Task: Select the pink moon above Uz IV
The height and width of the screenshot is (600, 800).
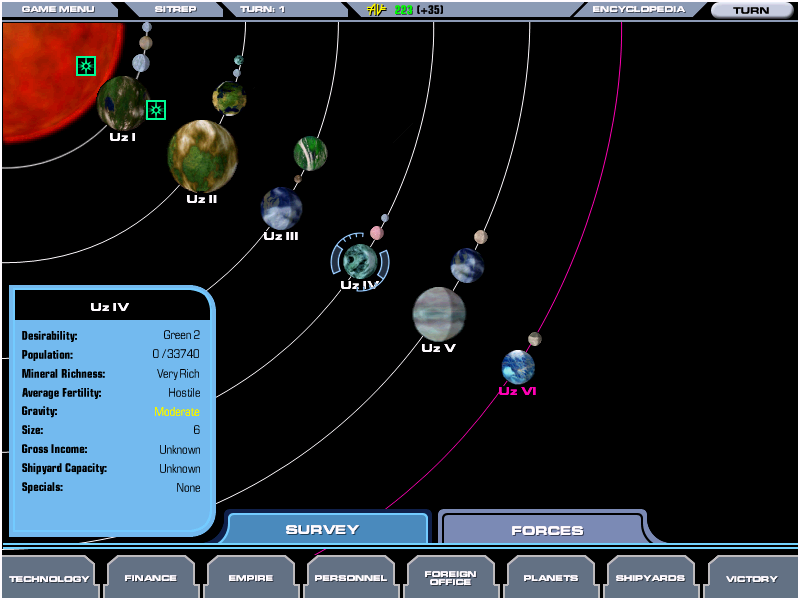Action: pyautogui.click(x=377, y=233)
